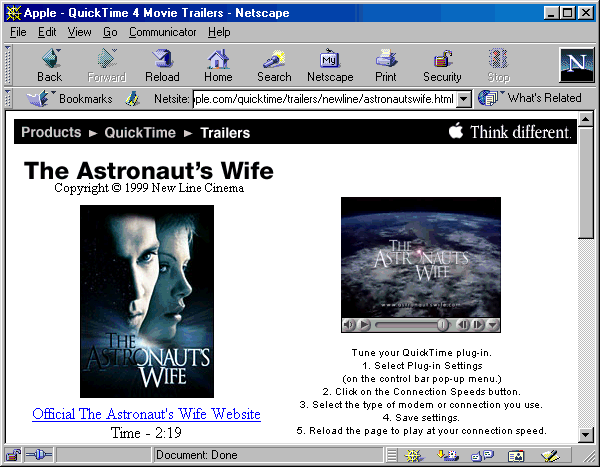The height and width of the screenshot is (467, 600).
Task: Click the My Netscape button
Action: 330,65
